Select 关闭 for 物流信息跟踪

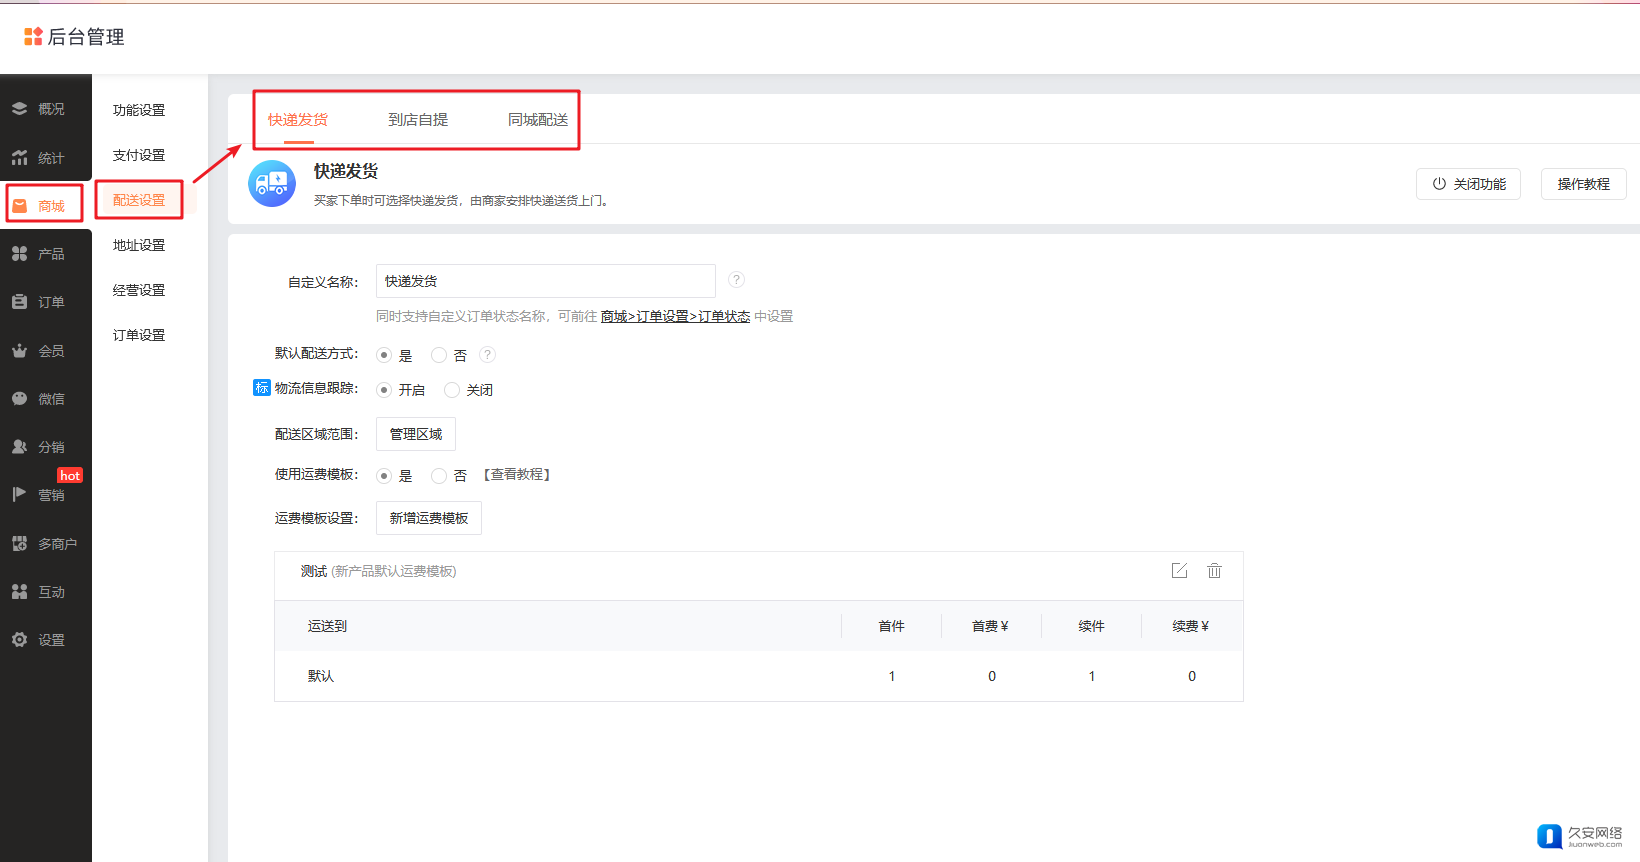pos(452,390)
